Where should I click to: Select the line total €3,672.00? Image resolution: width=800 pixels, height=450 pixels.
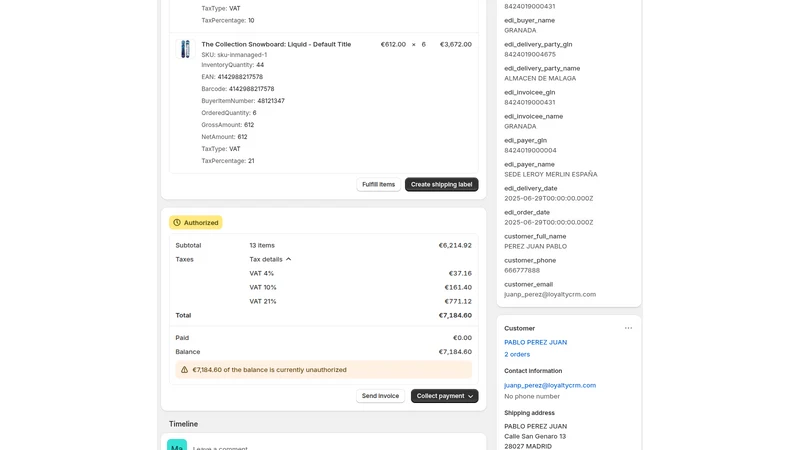[456, 44]
